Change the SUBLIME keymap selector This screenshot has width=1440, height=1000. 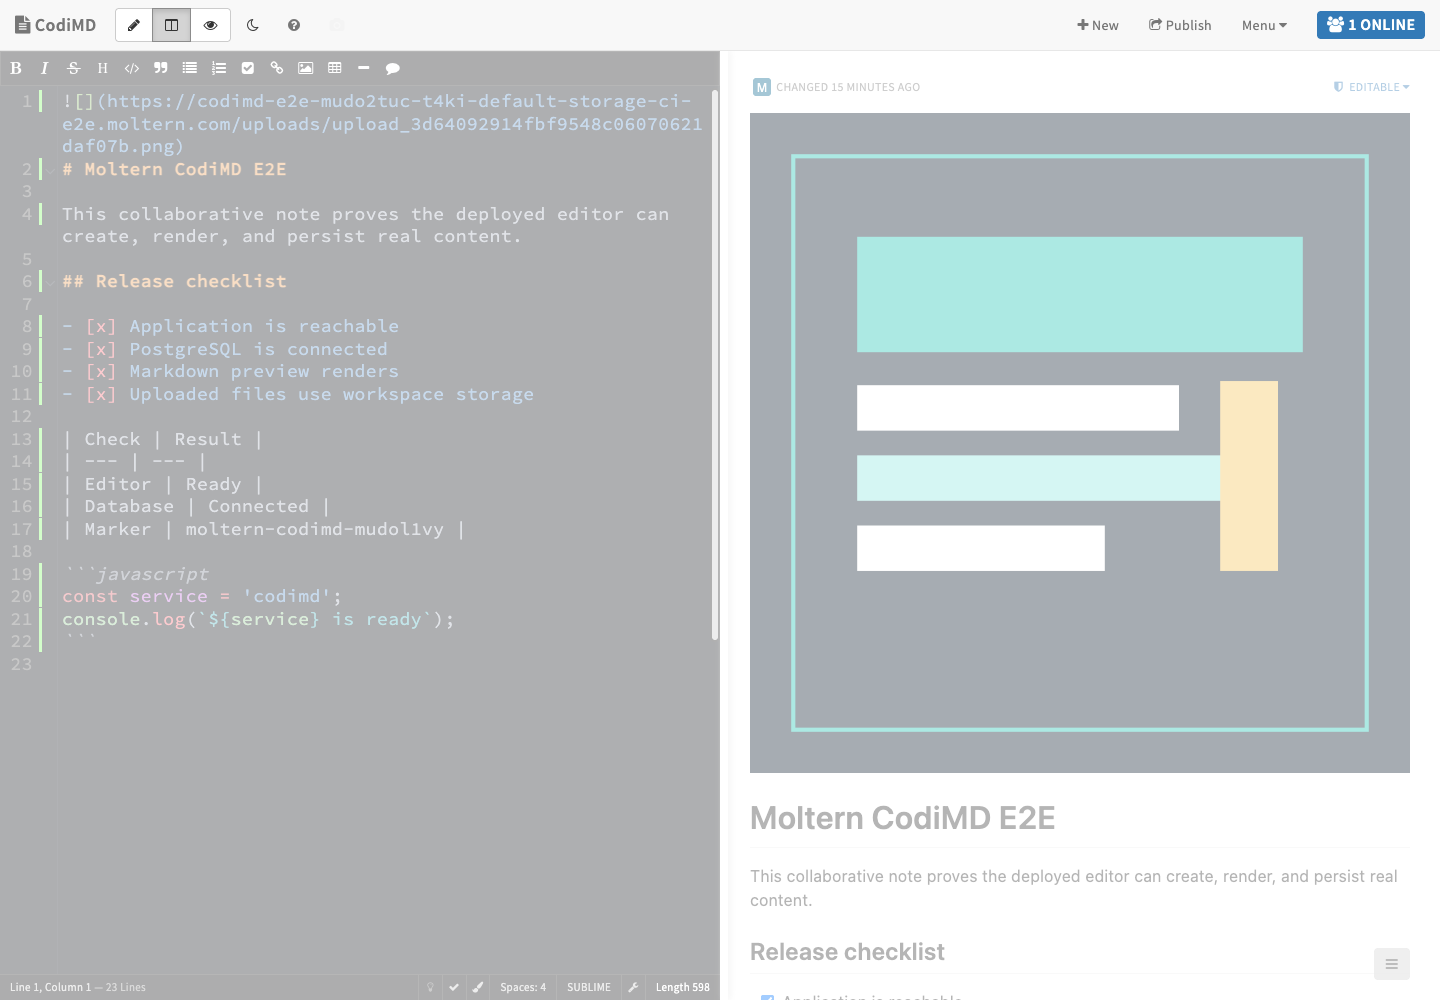pos(589,987)
